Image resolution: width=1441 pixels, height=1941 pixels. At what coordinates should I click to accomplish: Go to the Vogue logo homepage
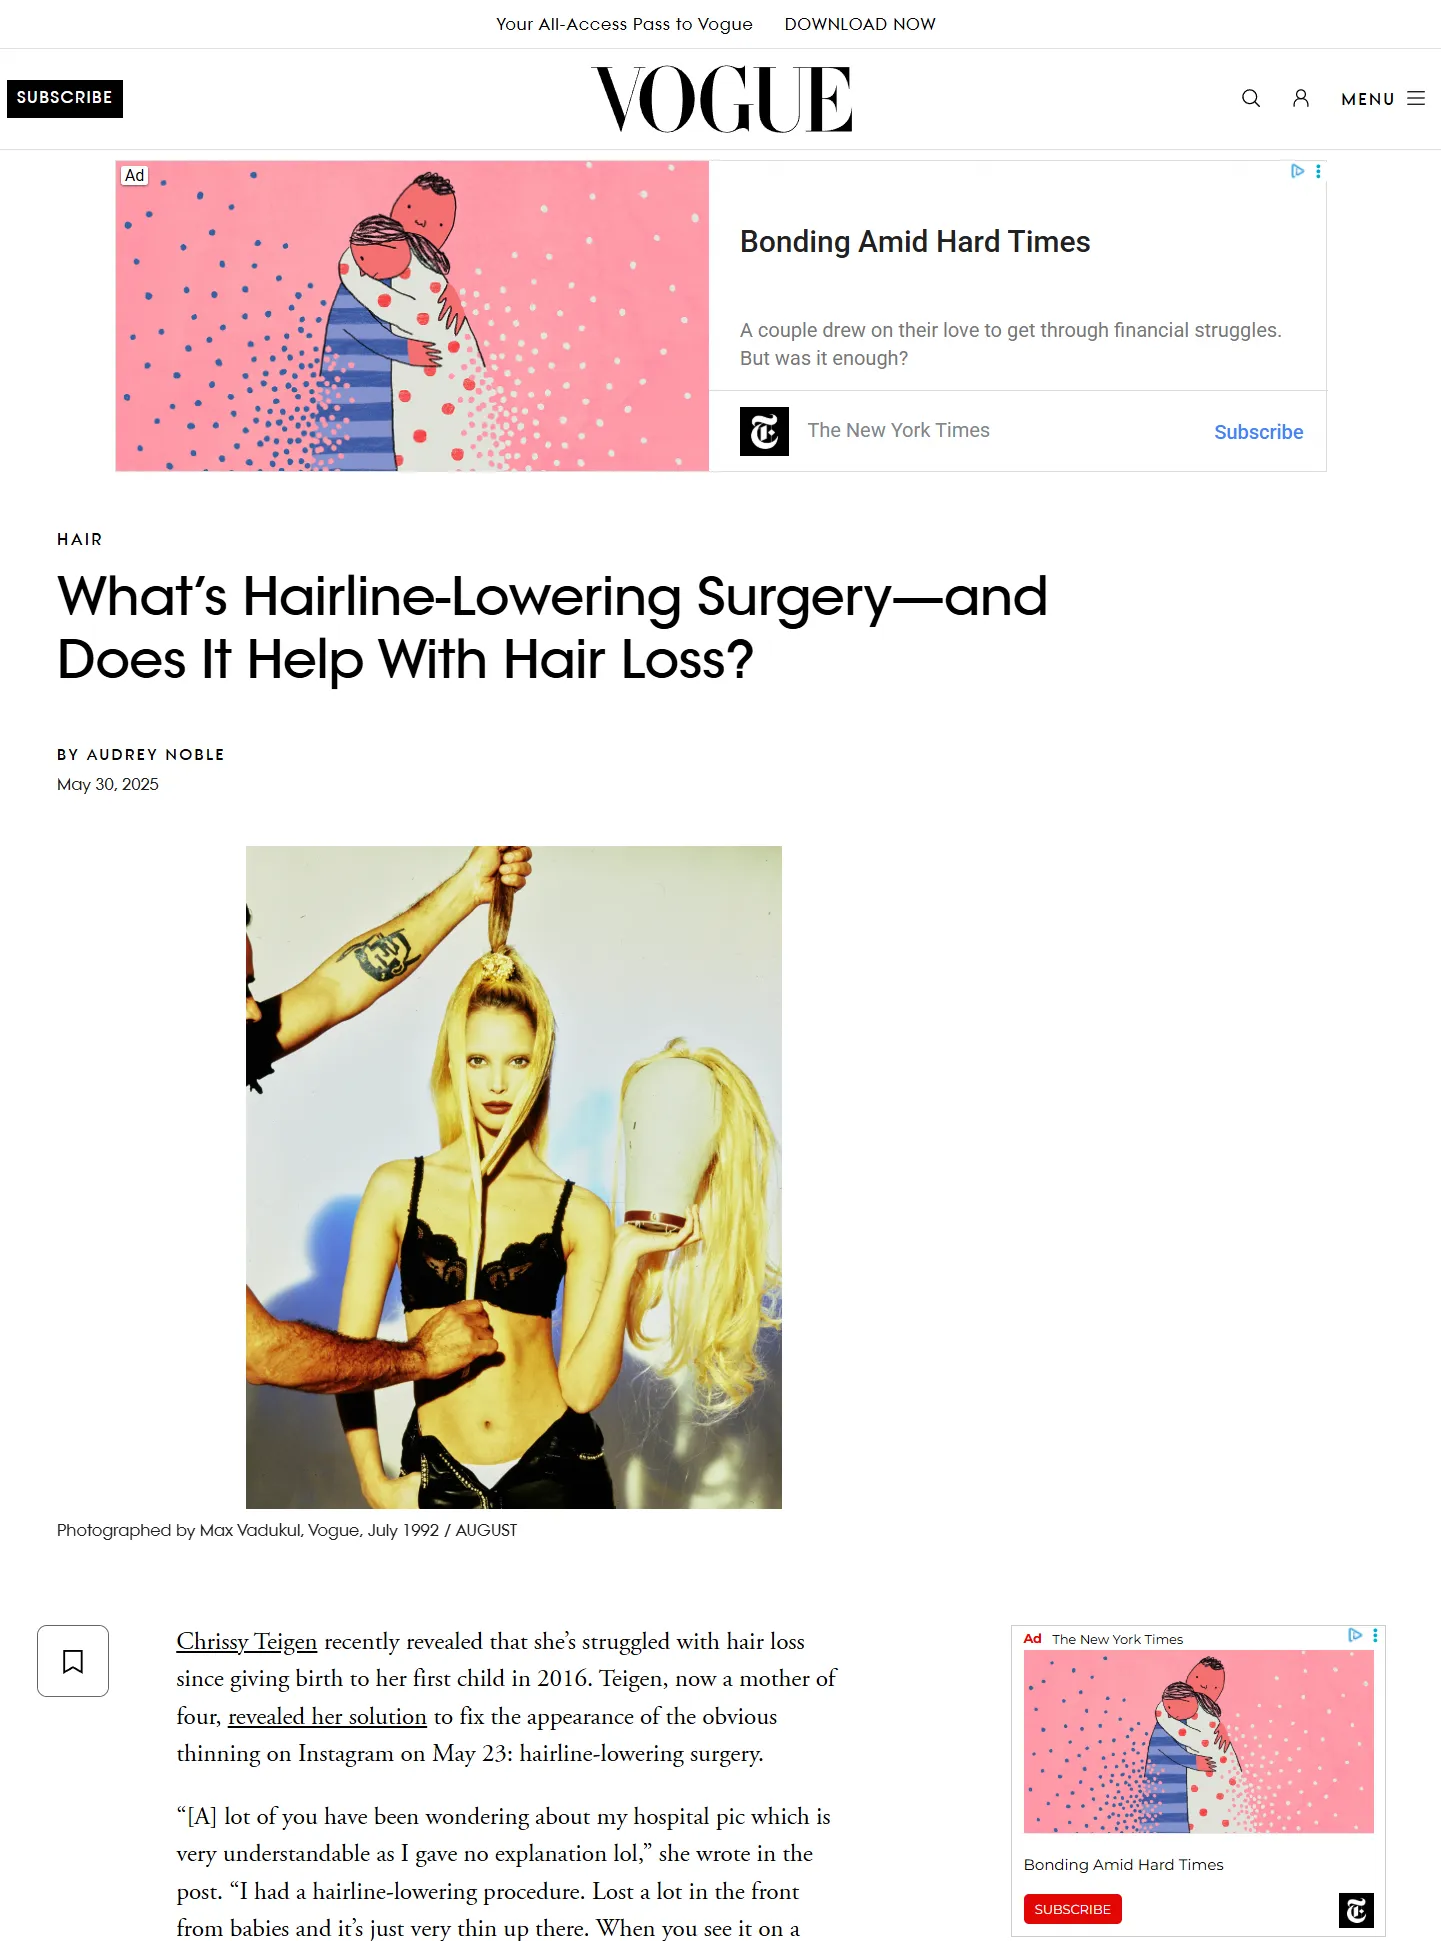(721, 99)
